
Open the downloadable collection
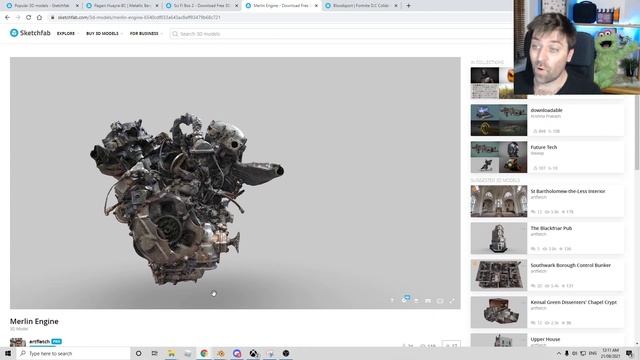(x=546, y=110)
